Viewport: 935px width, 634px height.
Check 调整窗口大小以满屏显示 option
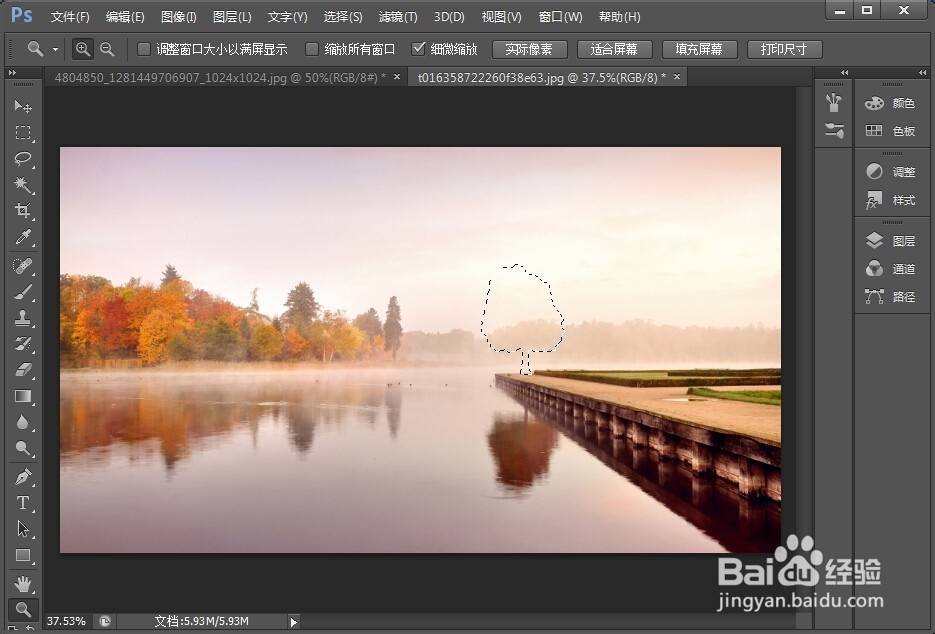click(x=143, y=48)
